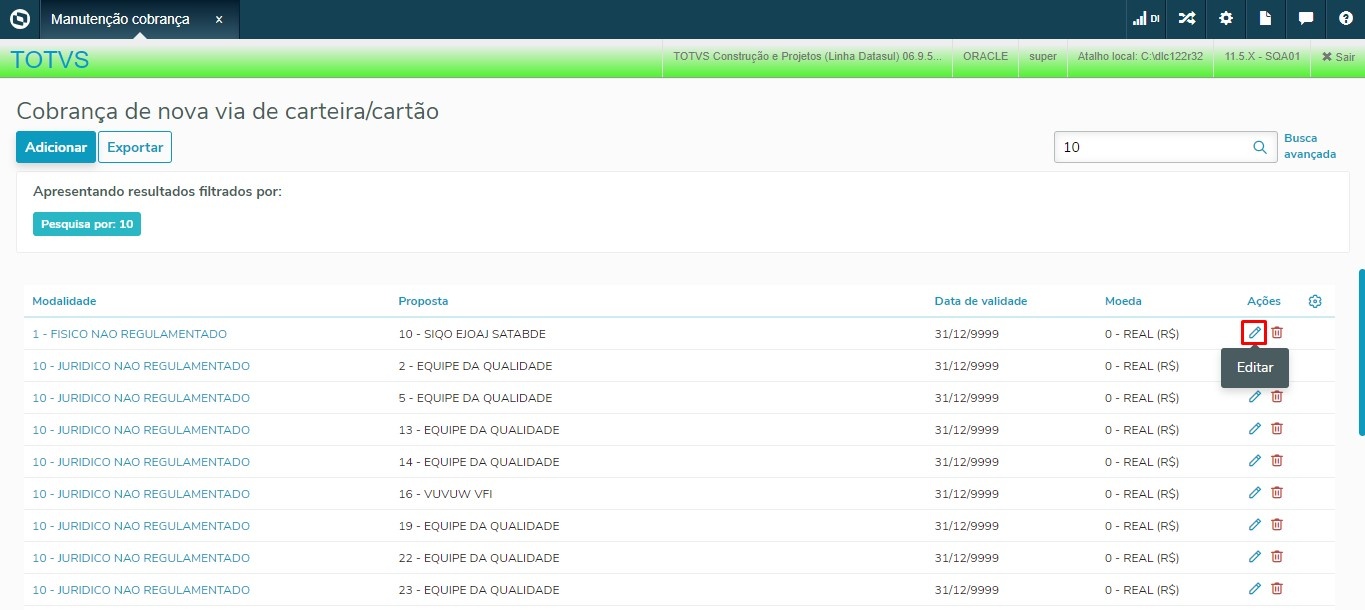1365x610 pixels.
Task: Click the TOTVS brand text
Action: click(50, 60)
